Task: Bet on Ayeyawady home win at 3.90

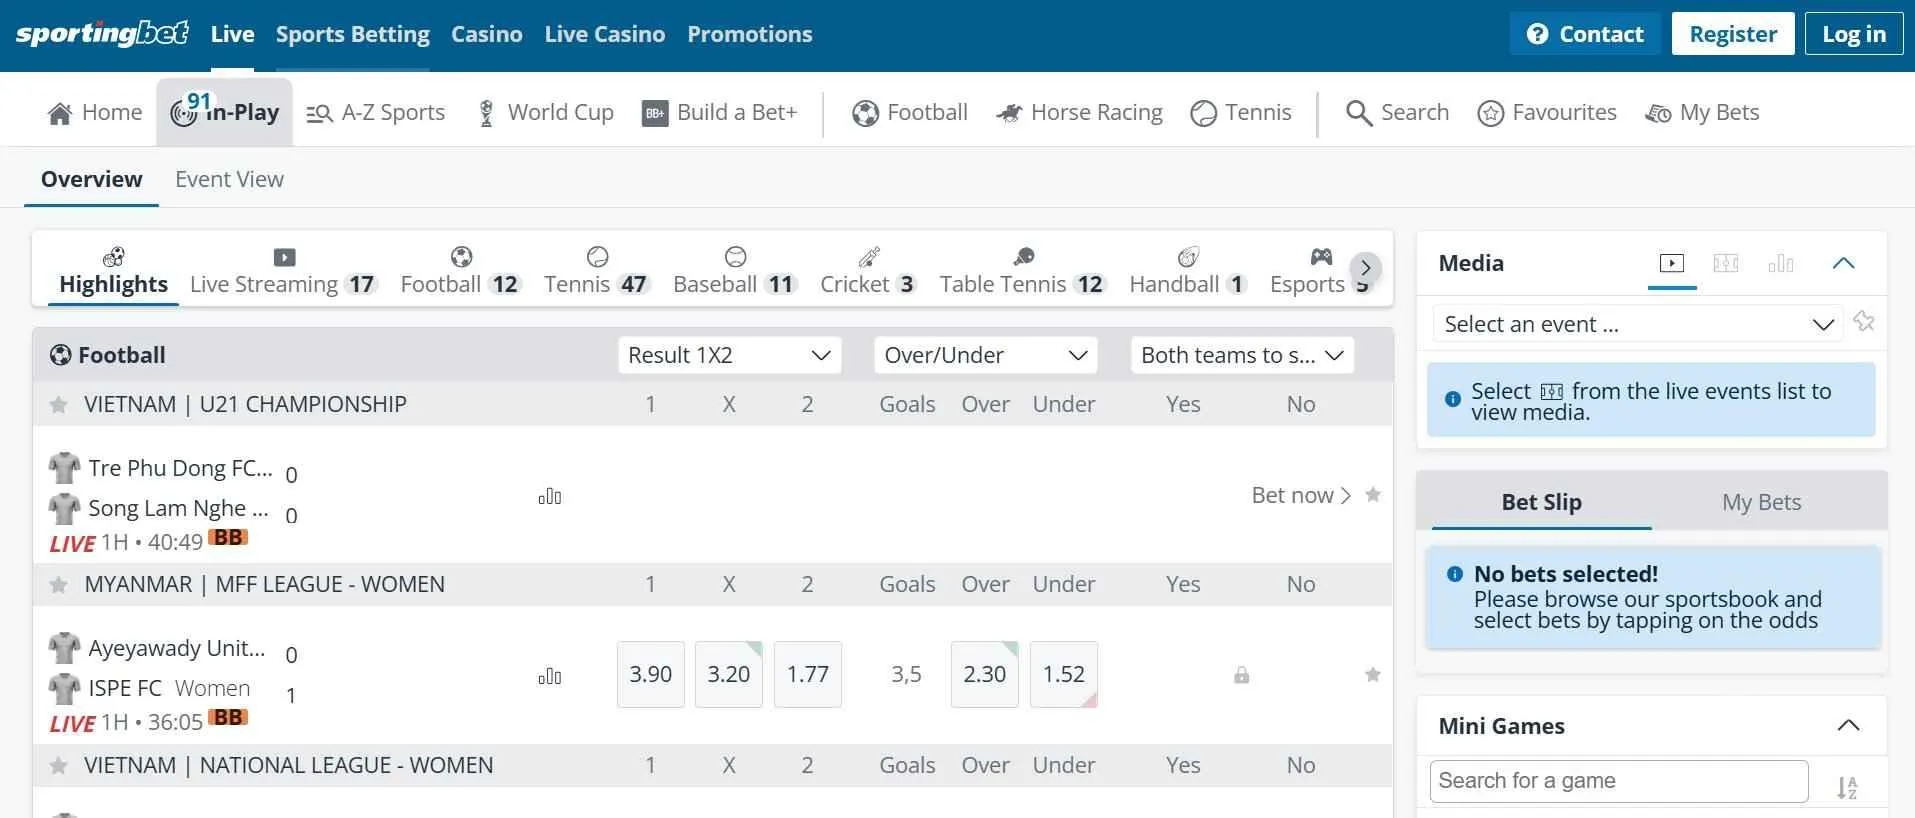Action: coord(651,675)
